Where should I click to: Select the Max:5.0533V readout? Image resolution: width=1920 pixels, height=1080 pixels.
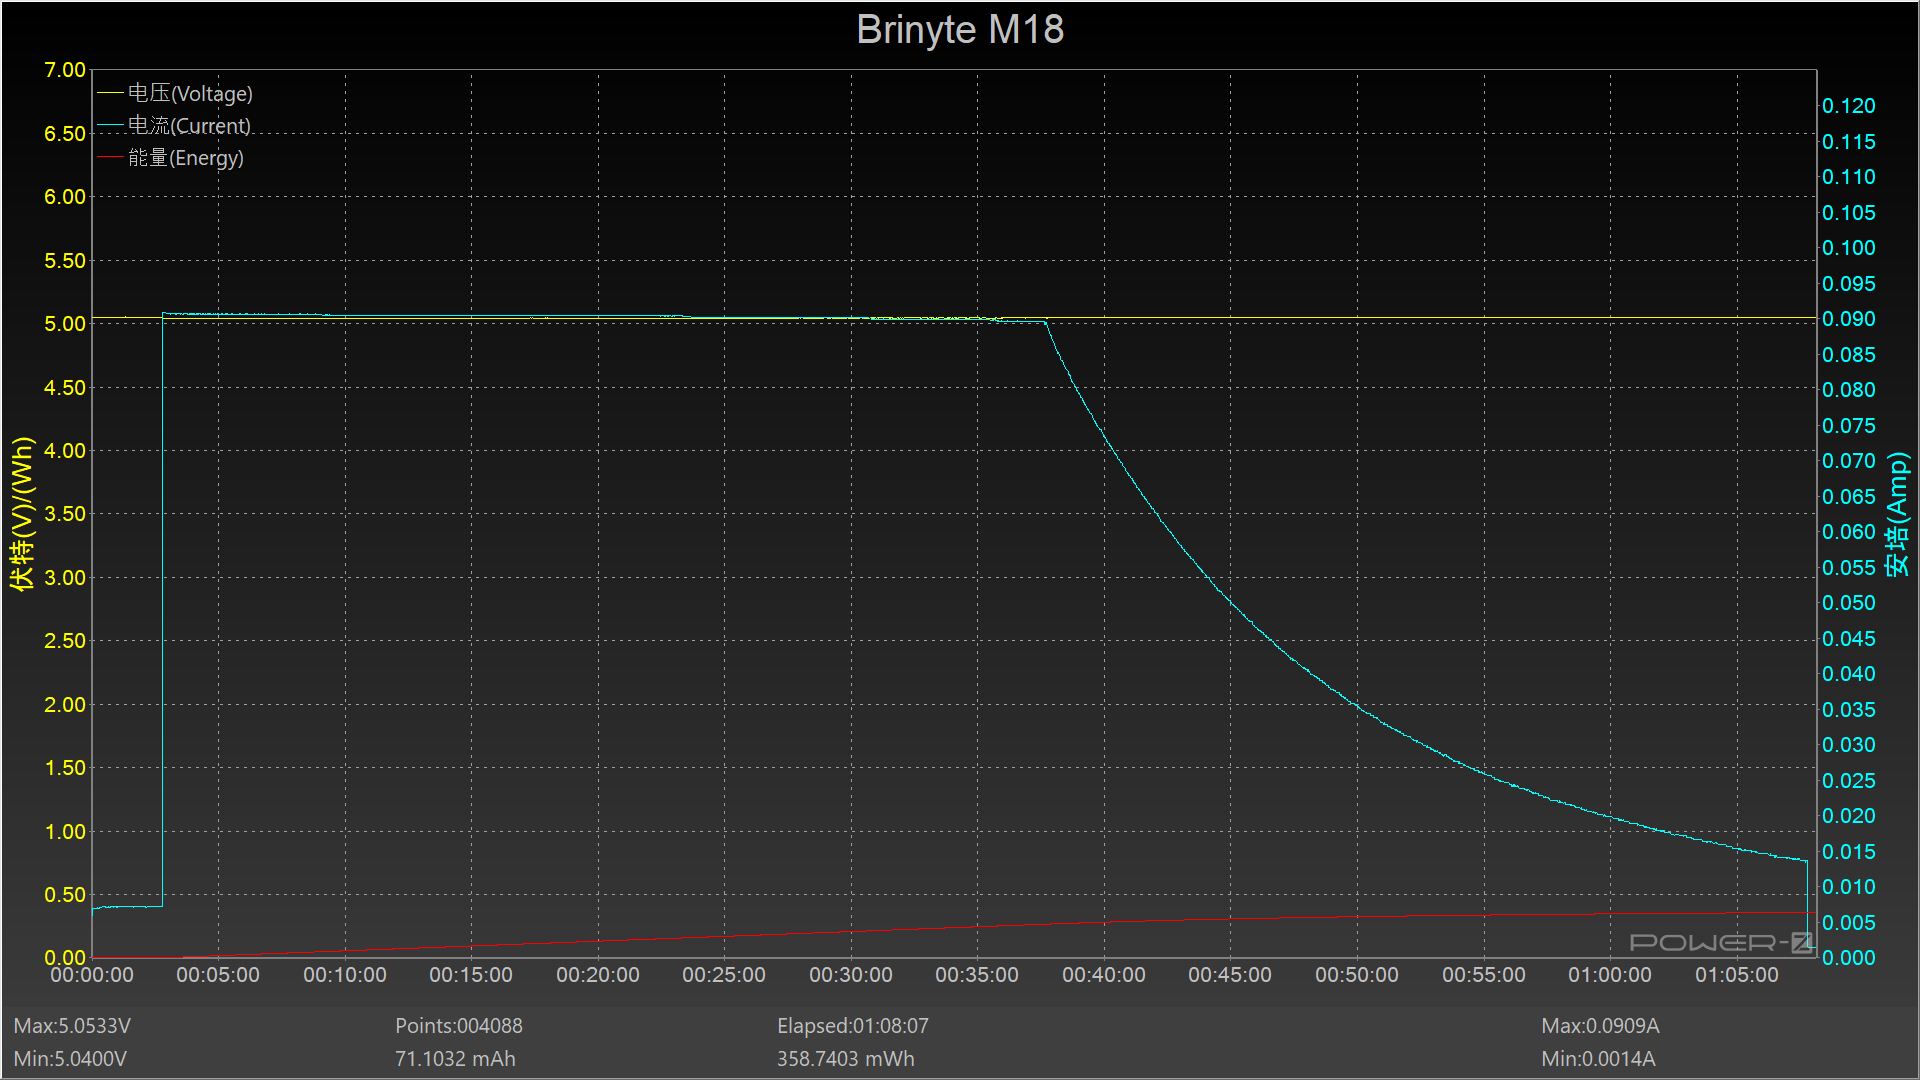(72, 1026)
